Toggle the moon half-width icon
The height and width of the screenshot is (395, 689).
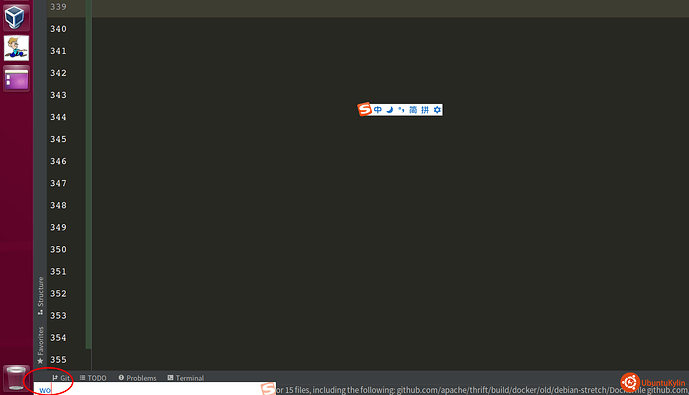[x=390, y=110]
